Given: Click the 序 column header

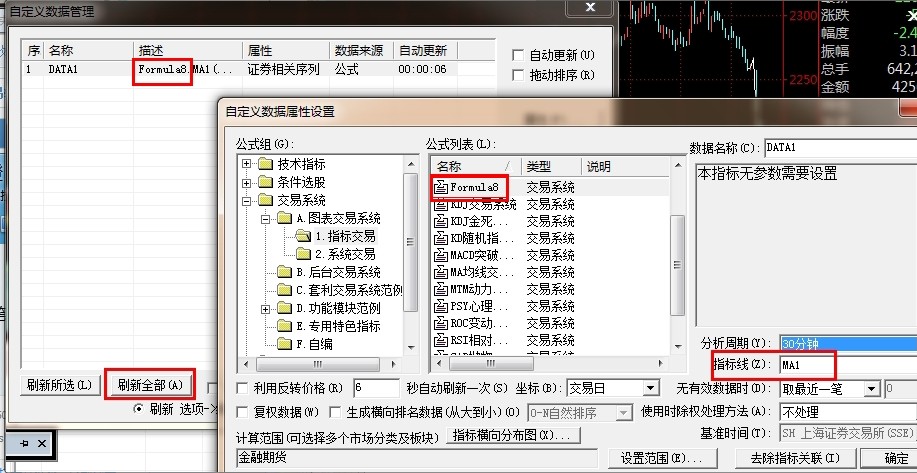Looking at the screenshot, I should [34, 50].
